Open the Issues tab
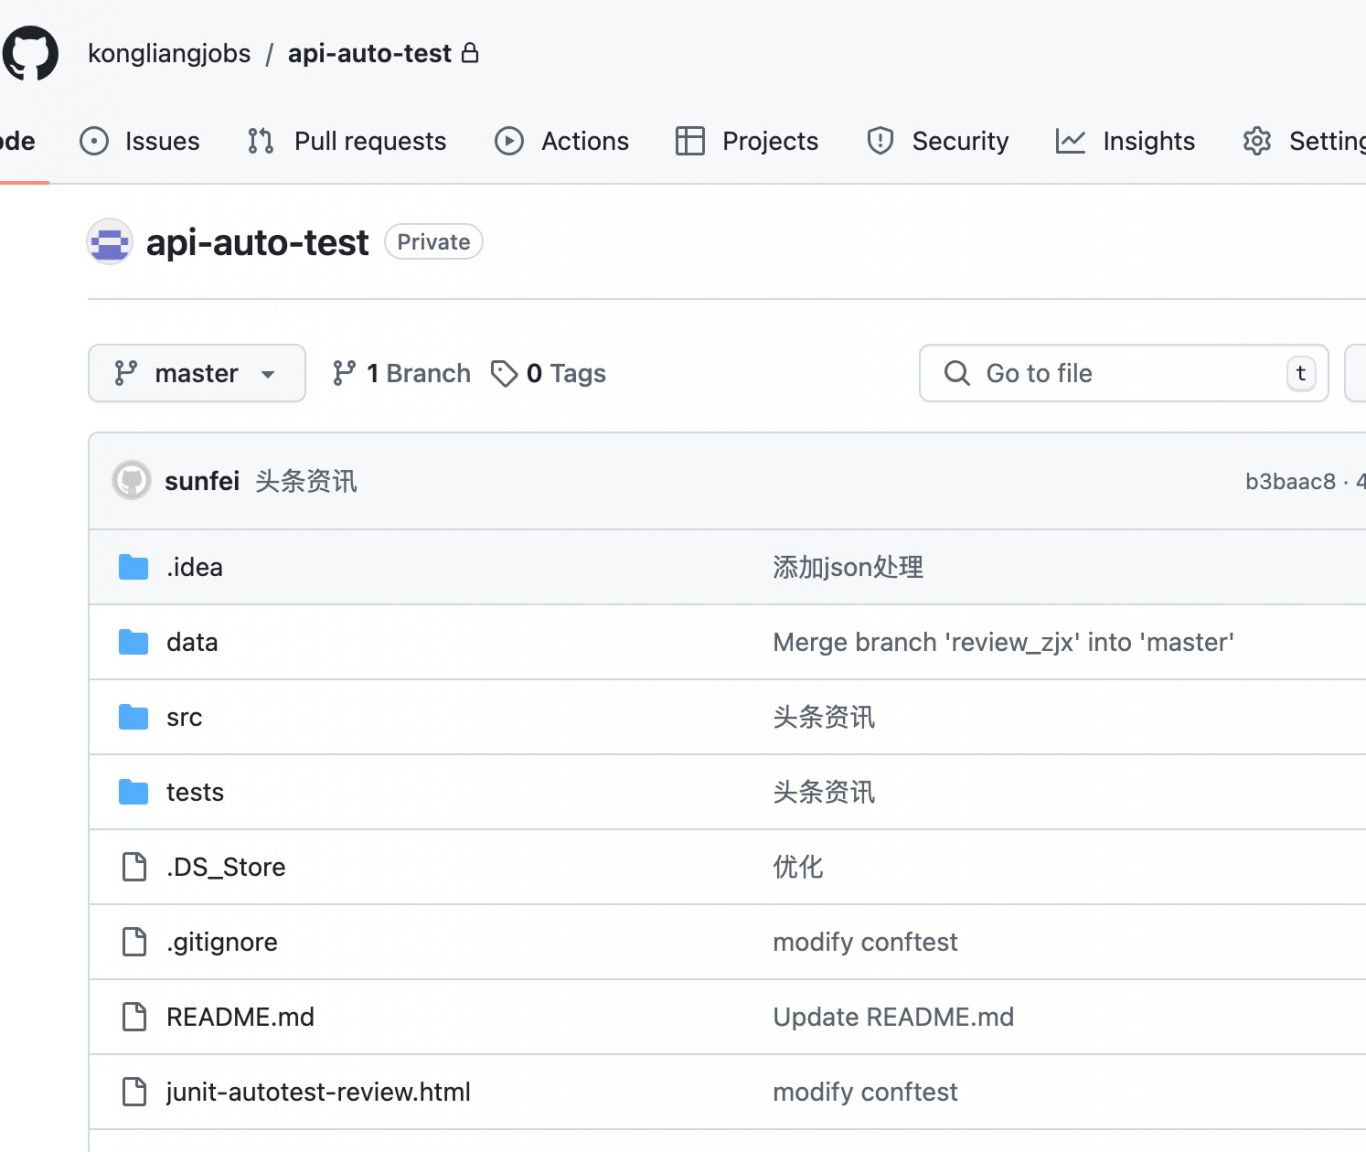This screenshot has height=1152, width=1366. [x=140, y=141]
